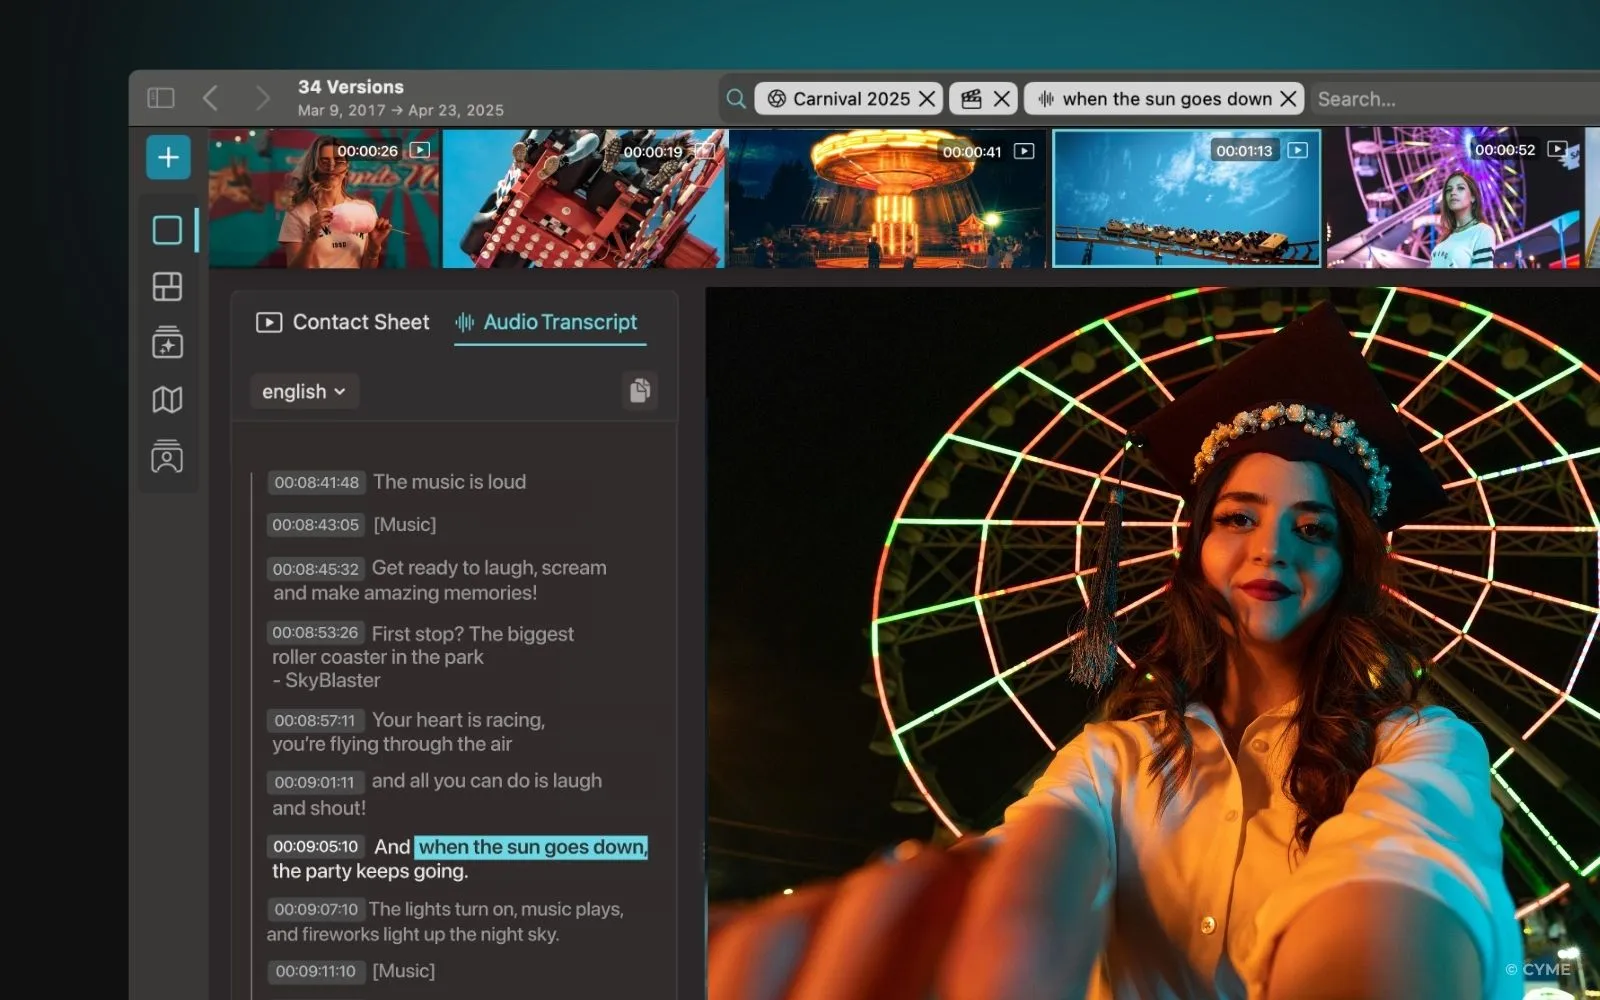Click the '34 Versions' title text
1600x1000 pixels.
pyautogui.click(x=351, y=87)
